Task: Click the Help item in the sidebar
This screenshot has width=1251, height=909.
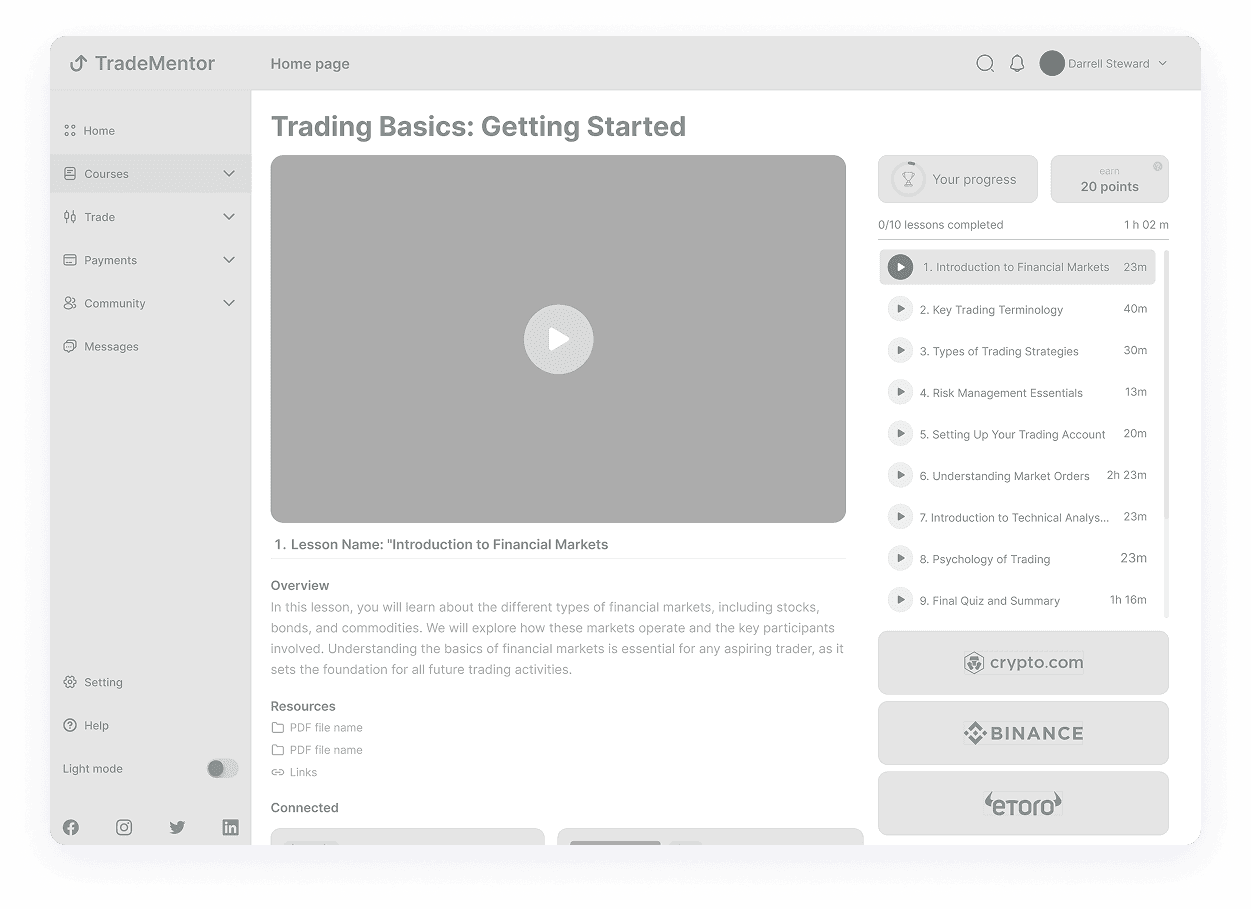Action: point(96,725)
